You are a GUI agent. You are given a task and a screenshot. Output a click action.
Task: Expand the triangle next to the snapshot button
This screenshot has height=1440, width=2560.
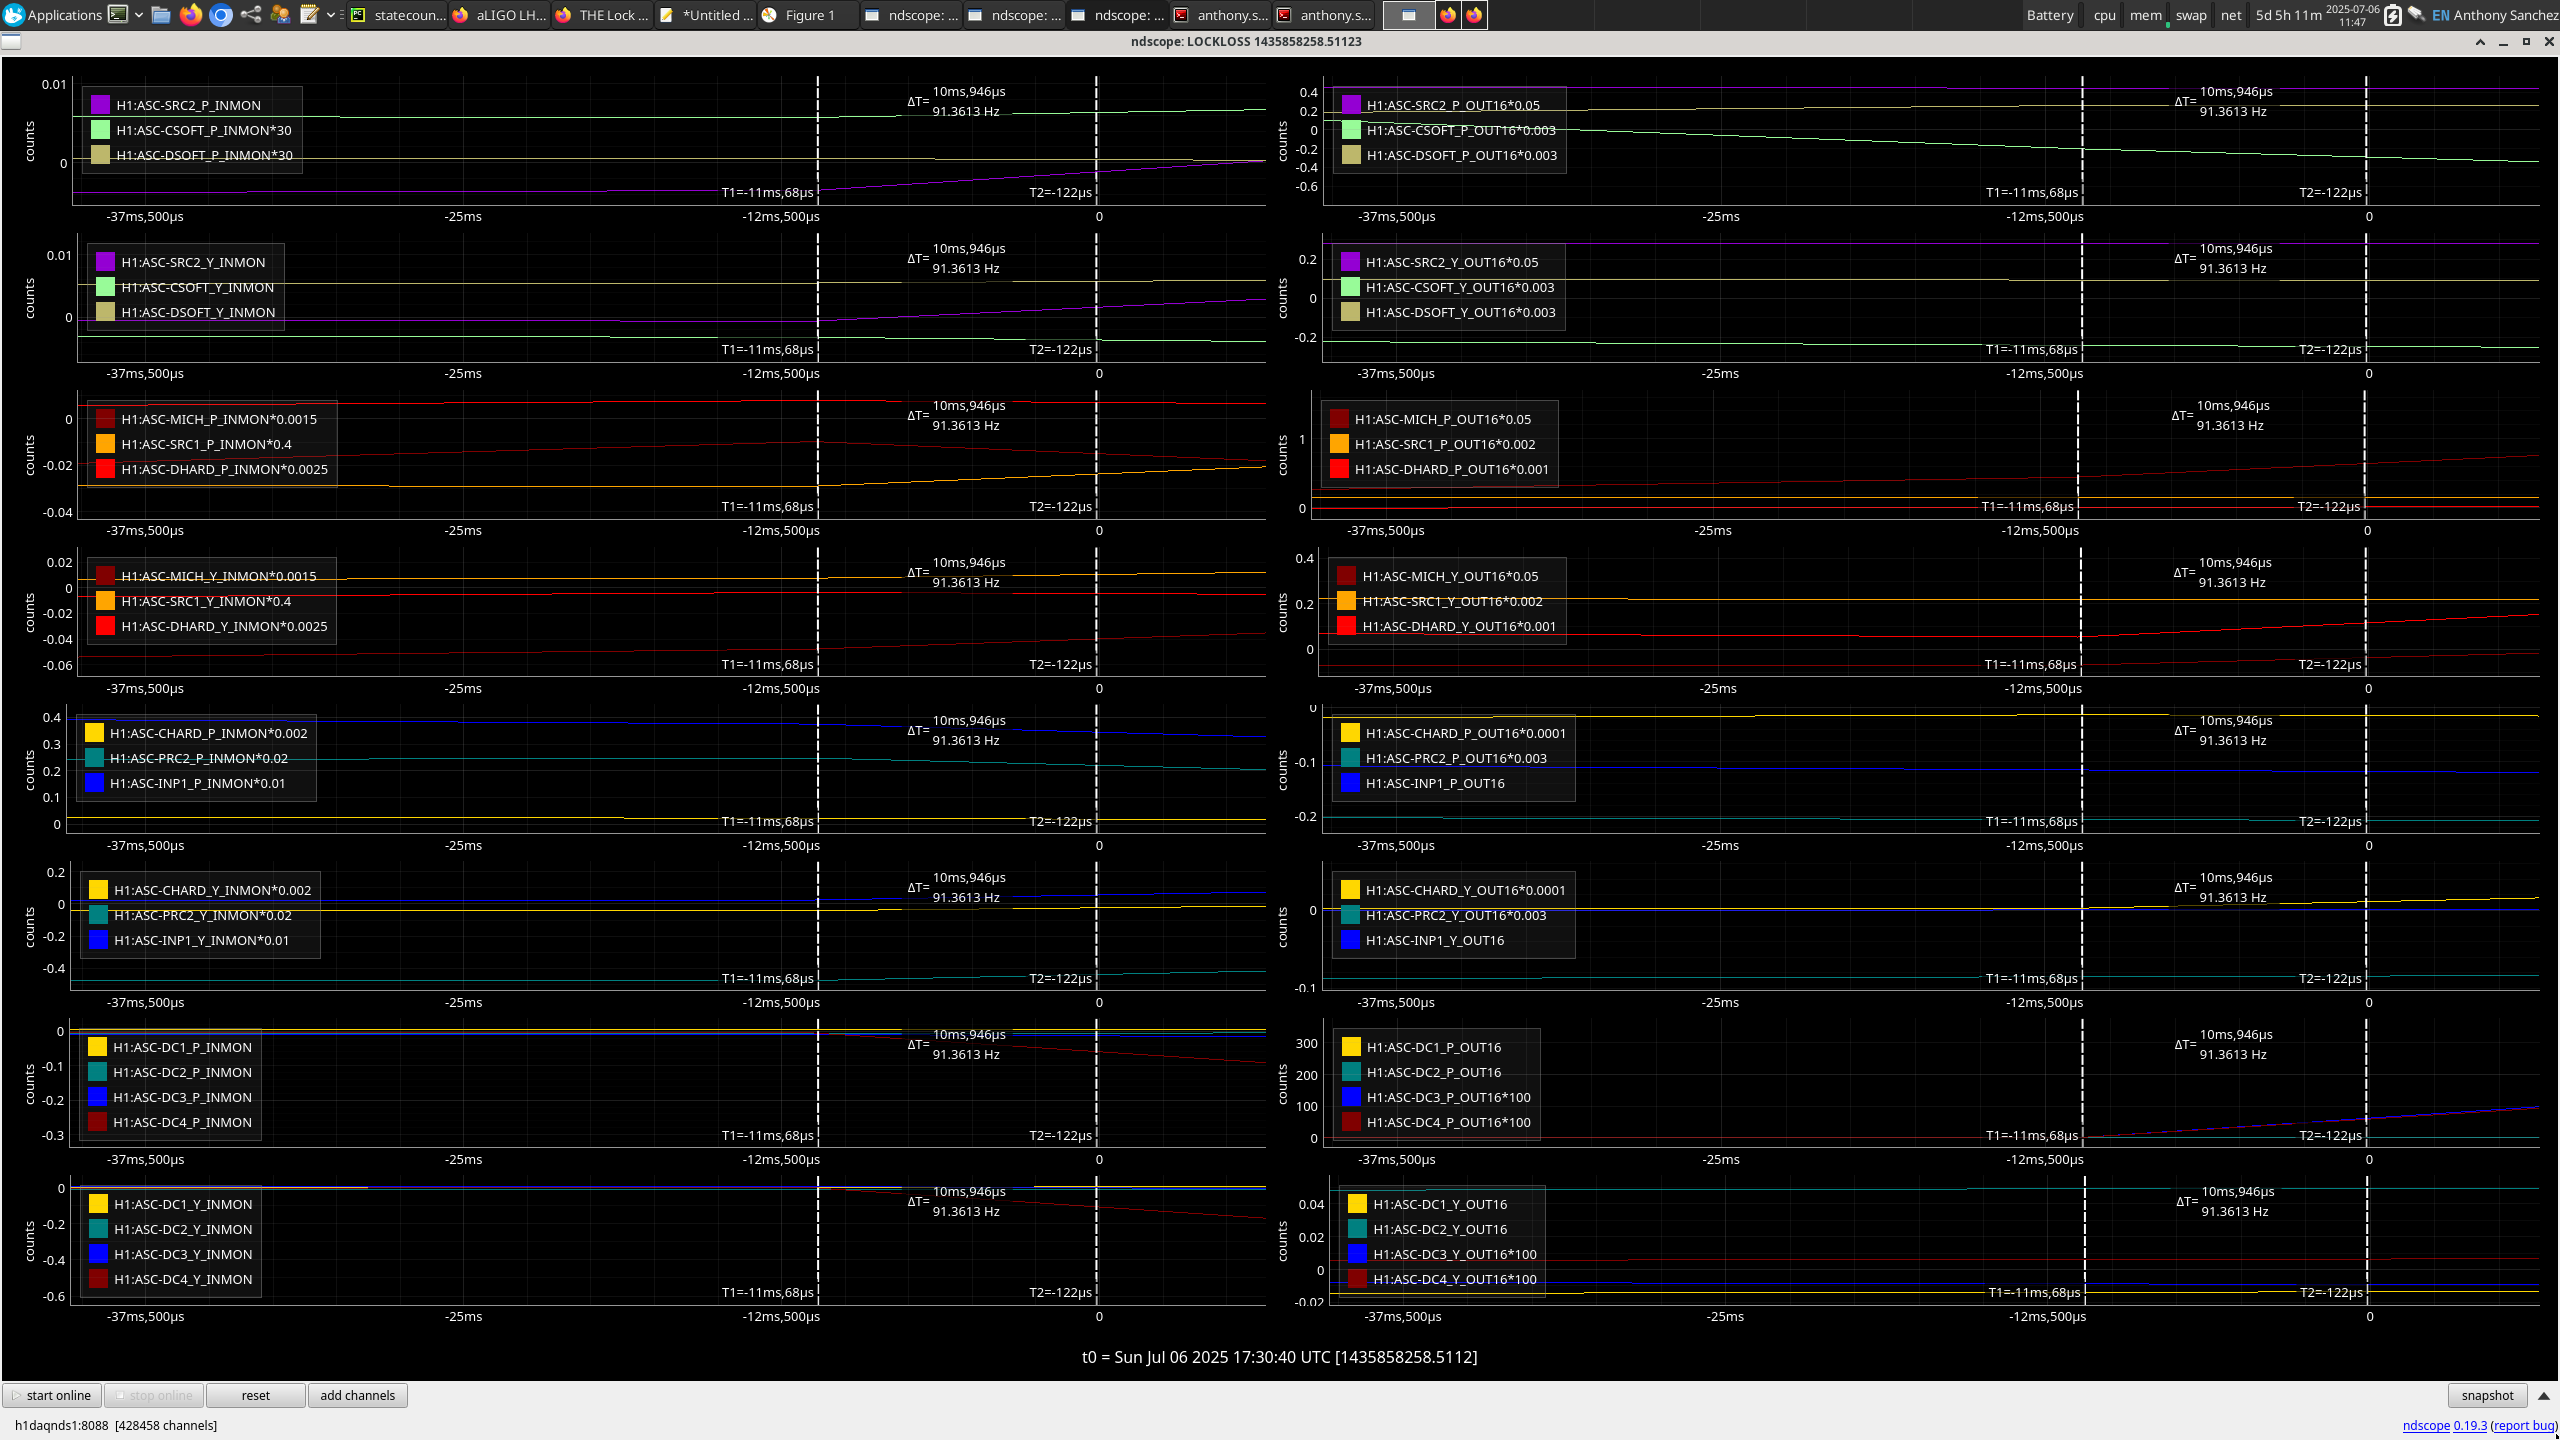[x=2543, y=1395]
